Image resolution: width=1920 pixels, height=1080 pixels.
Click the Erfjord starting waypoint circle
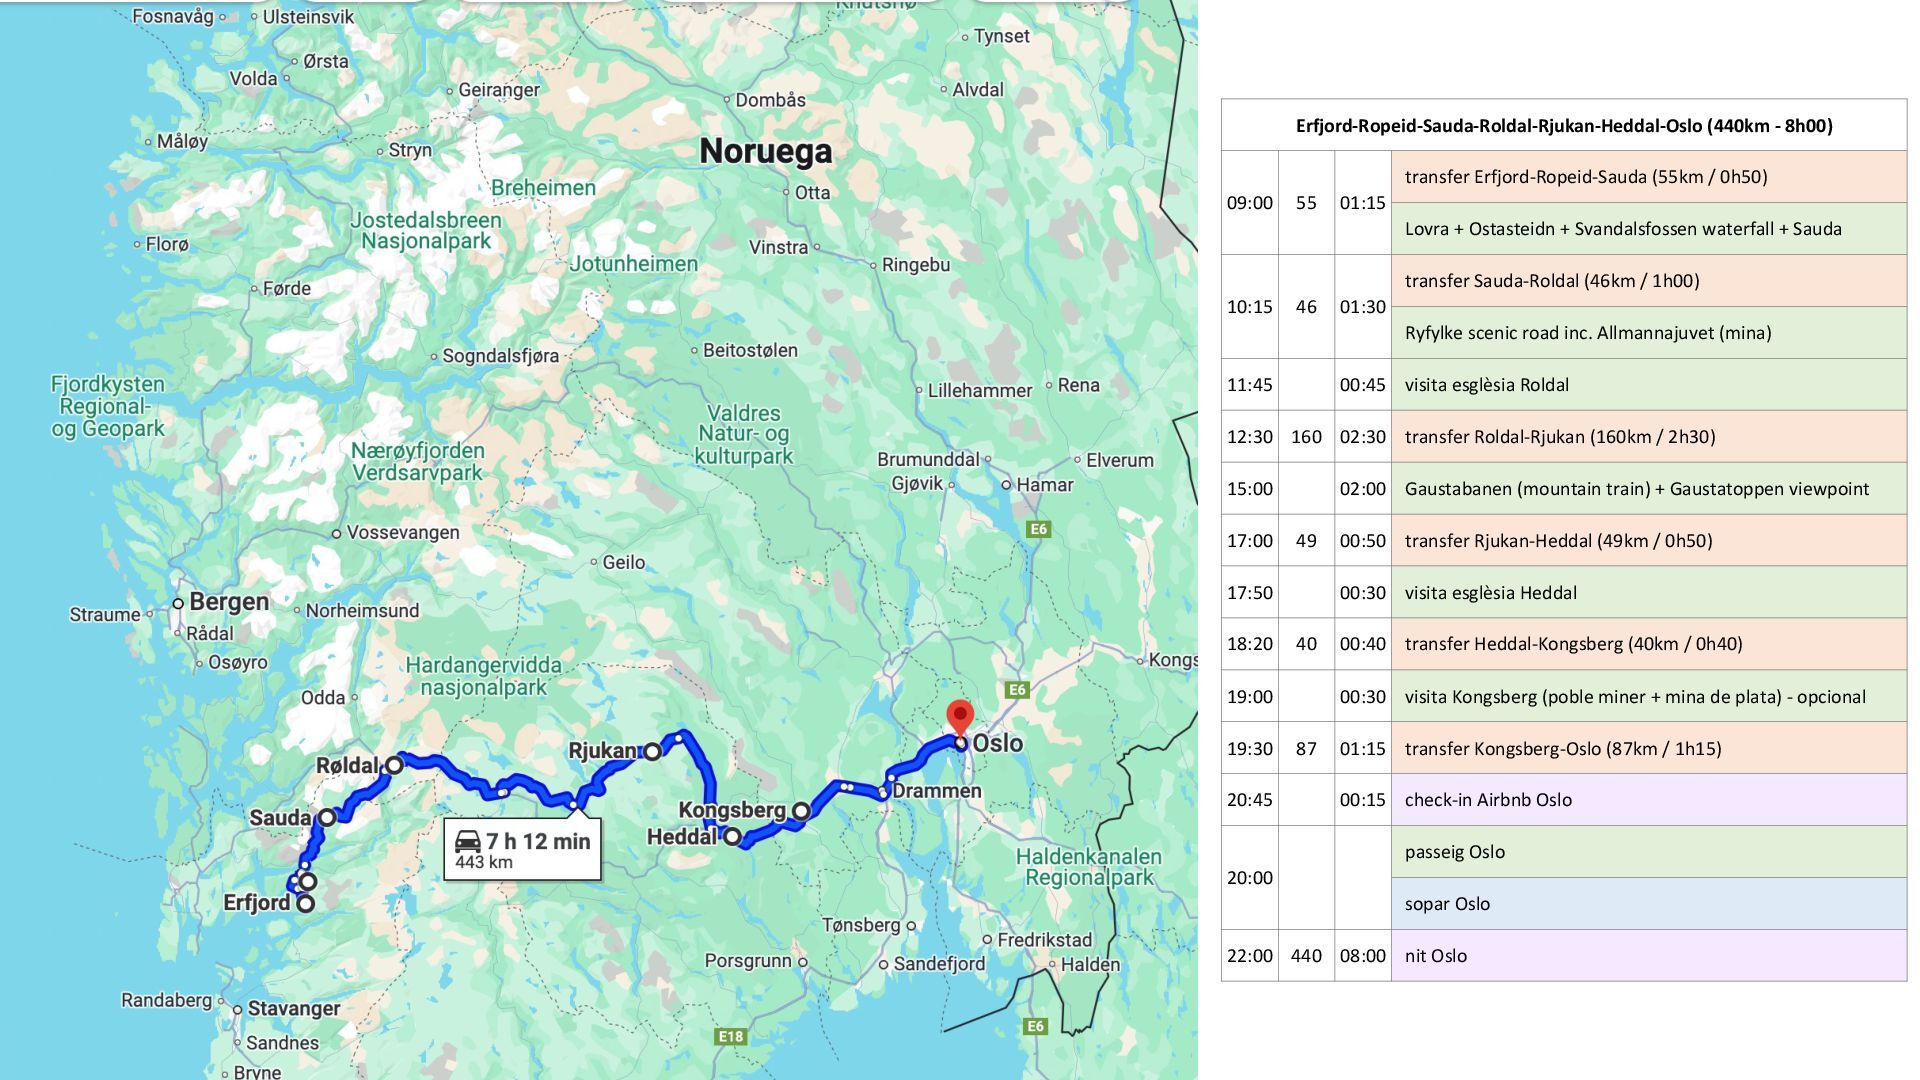306,903
